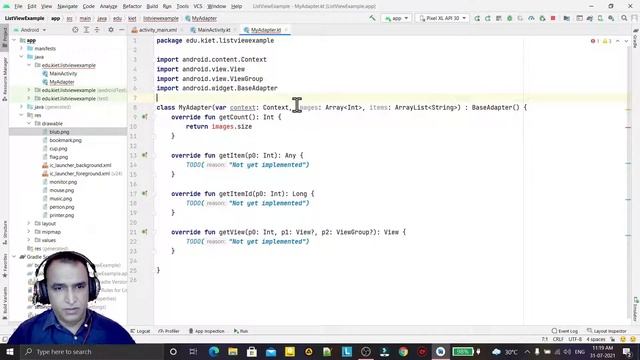Click the red error count indicator
The width and height of the screenshot is (640, 360).
(x=595, y=41)
